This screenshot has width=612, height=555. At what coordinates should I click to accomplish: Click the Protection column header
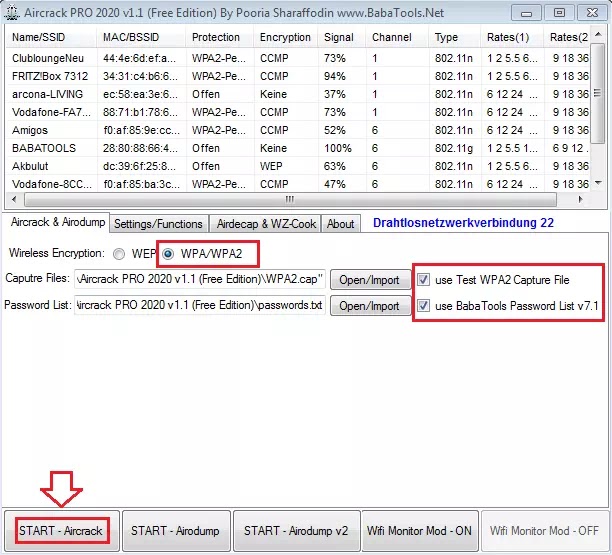[220, 37]
